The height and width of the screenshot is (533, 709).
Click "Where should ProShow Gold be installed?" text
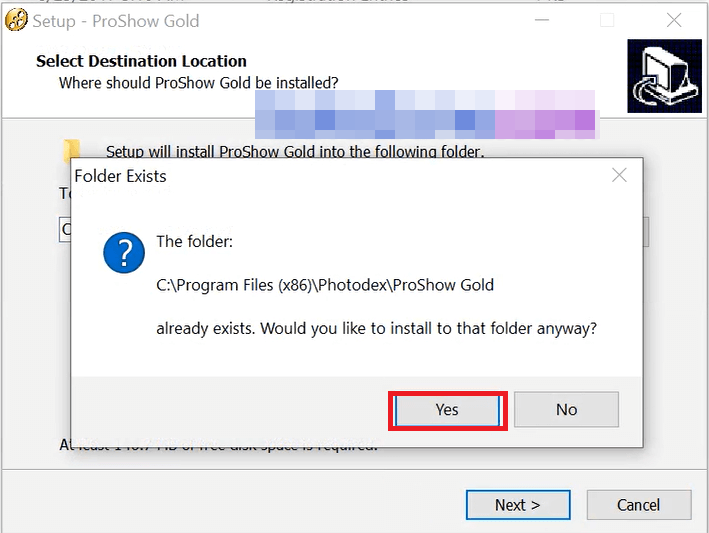[x=198, y=82]
